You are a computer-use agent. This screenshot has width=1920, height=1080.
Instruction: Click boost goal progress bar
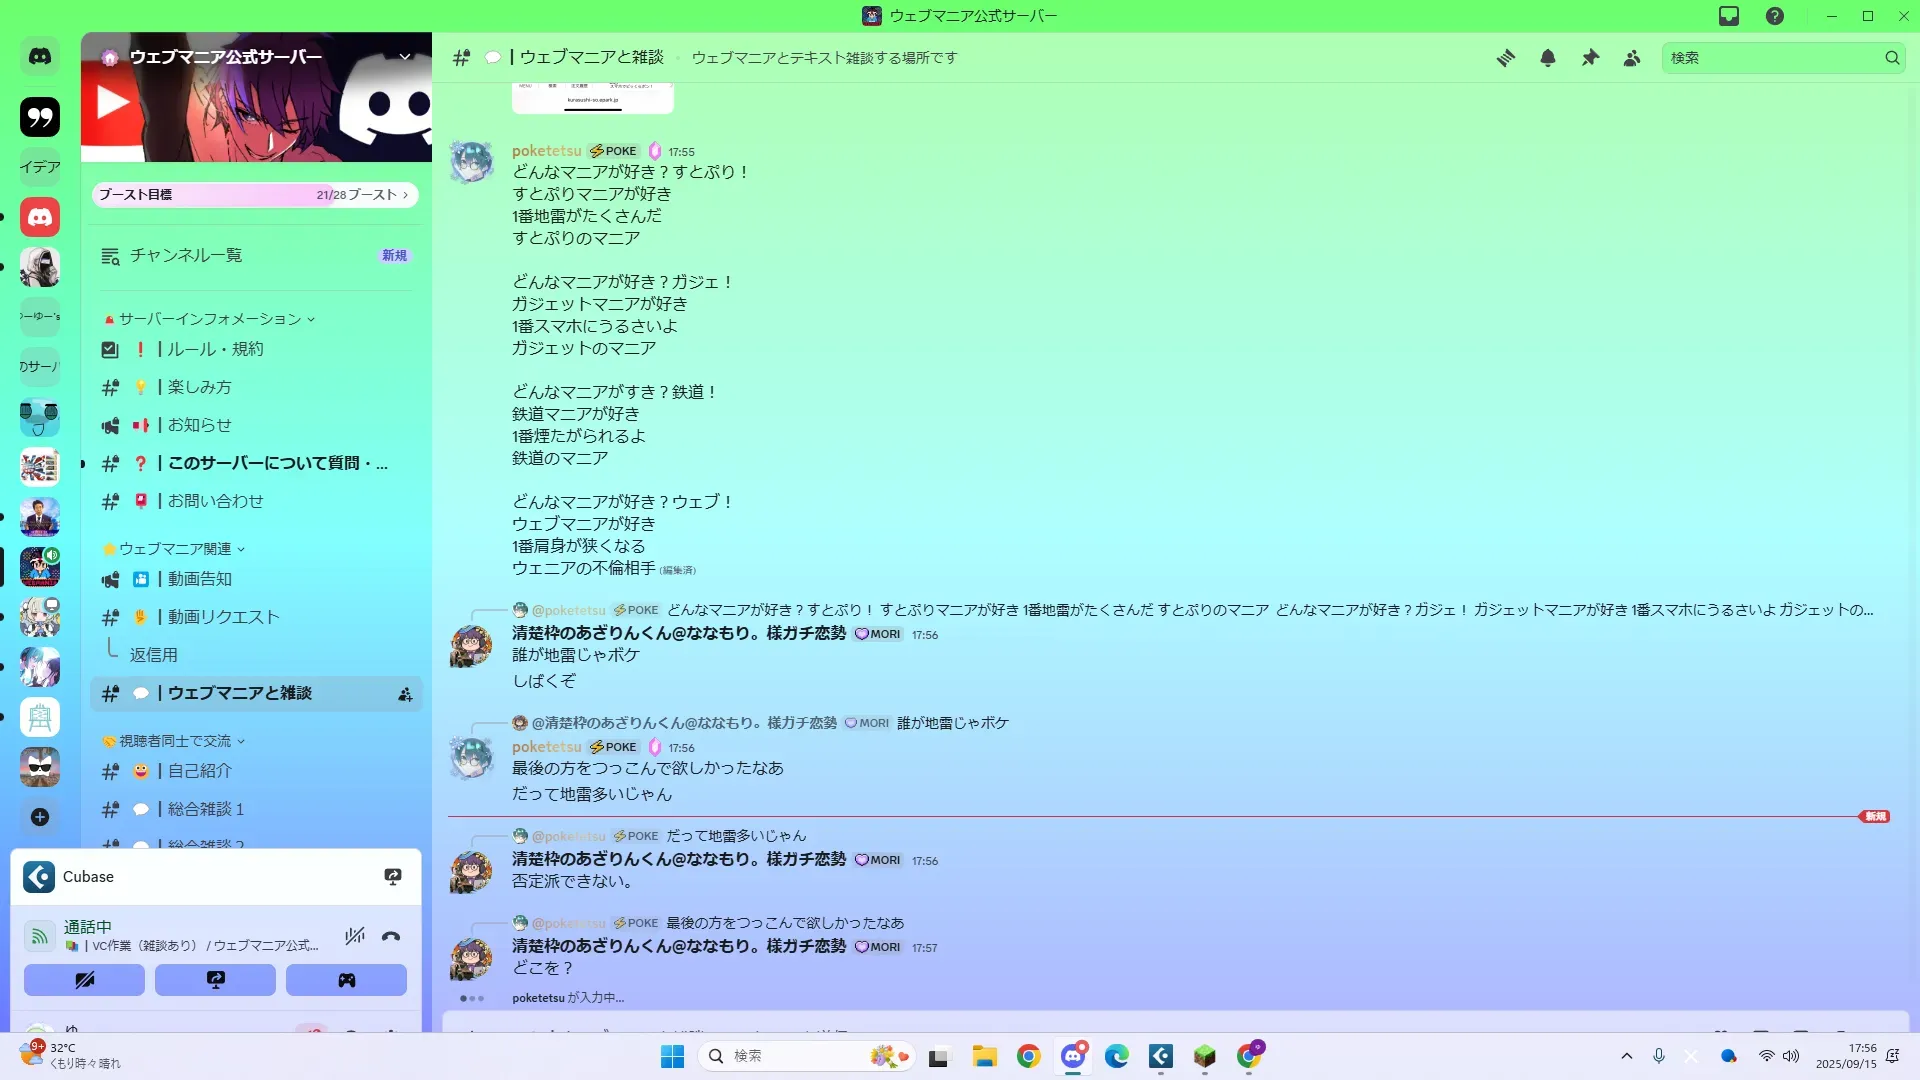coord(254,195)
